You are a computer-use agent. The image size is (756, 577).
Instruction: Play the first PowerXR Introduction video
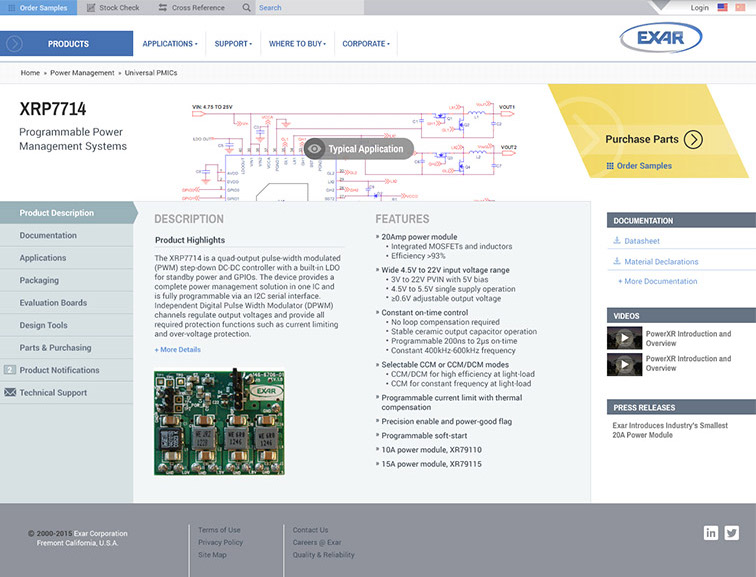pyautogui.click(x=624, y=338)
